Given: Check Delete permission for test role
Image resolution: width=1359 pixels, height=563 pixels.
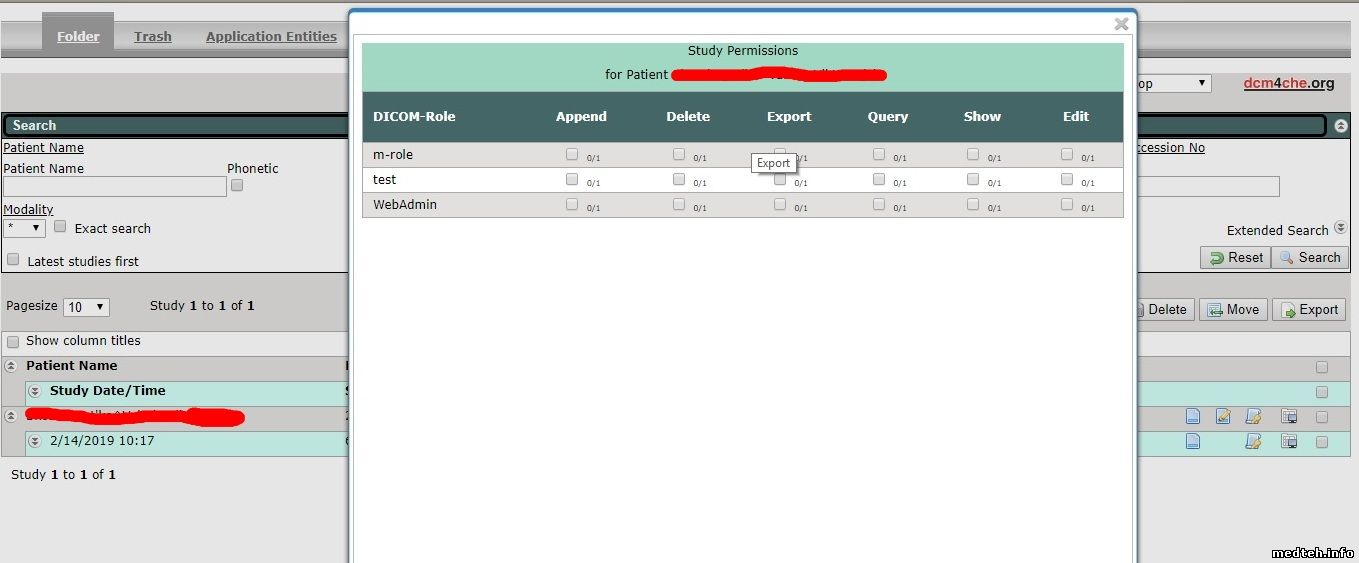Looking at the screenshot, I should click(x=679, y=179).
